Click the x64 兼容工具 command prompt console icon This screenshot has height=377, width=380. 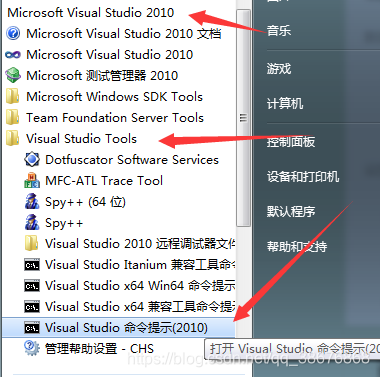[32, 307]
